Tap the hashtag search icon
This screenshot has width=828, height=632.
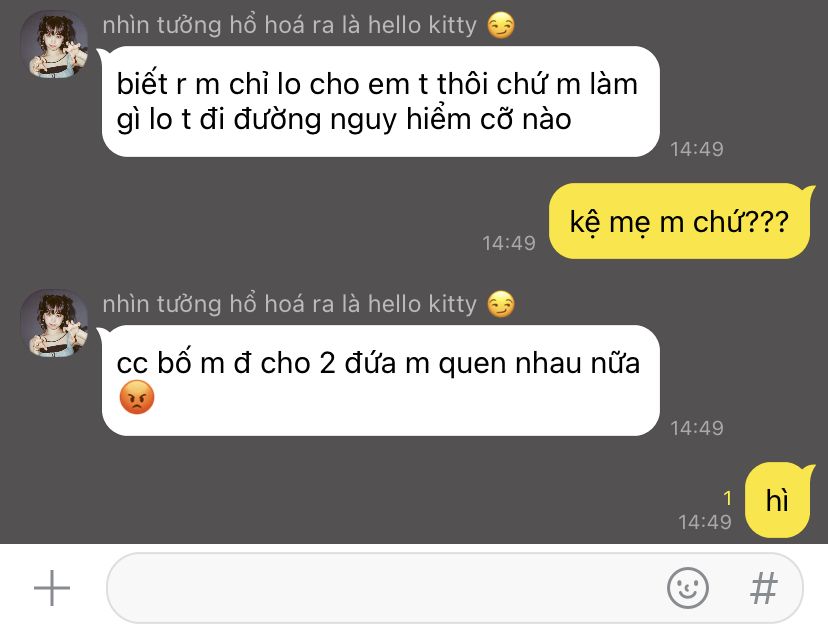coord(764,588)
